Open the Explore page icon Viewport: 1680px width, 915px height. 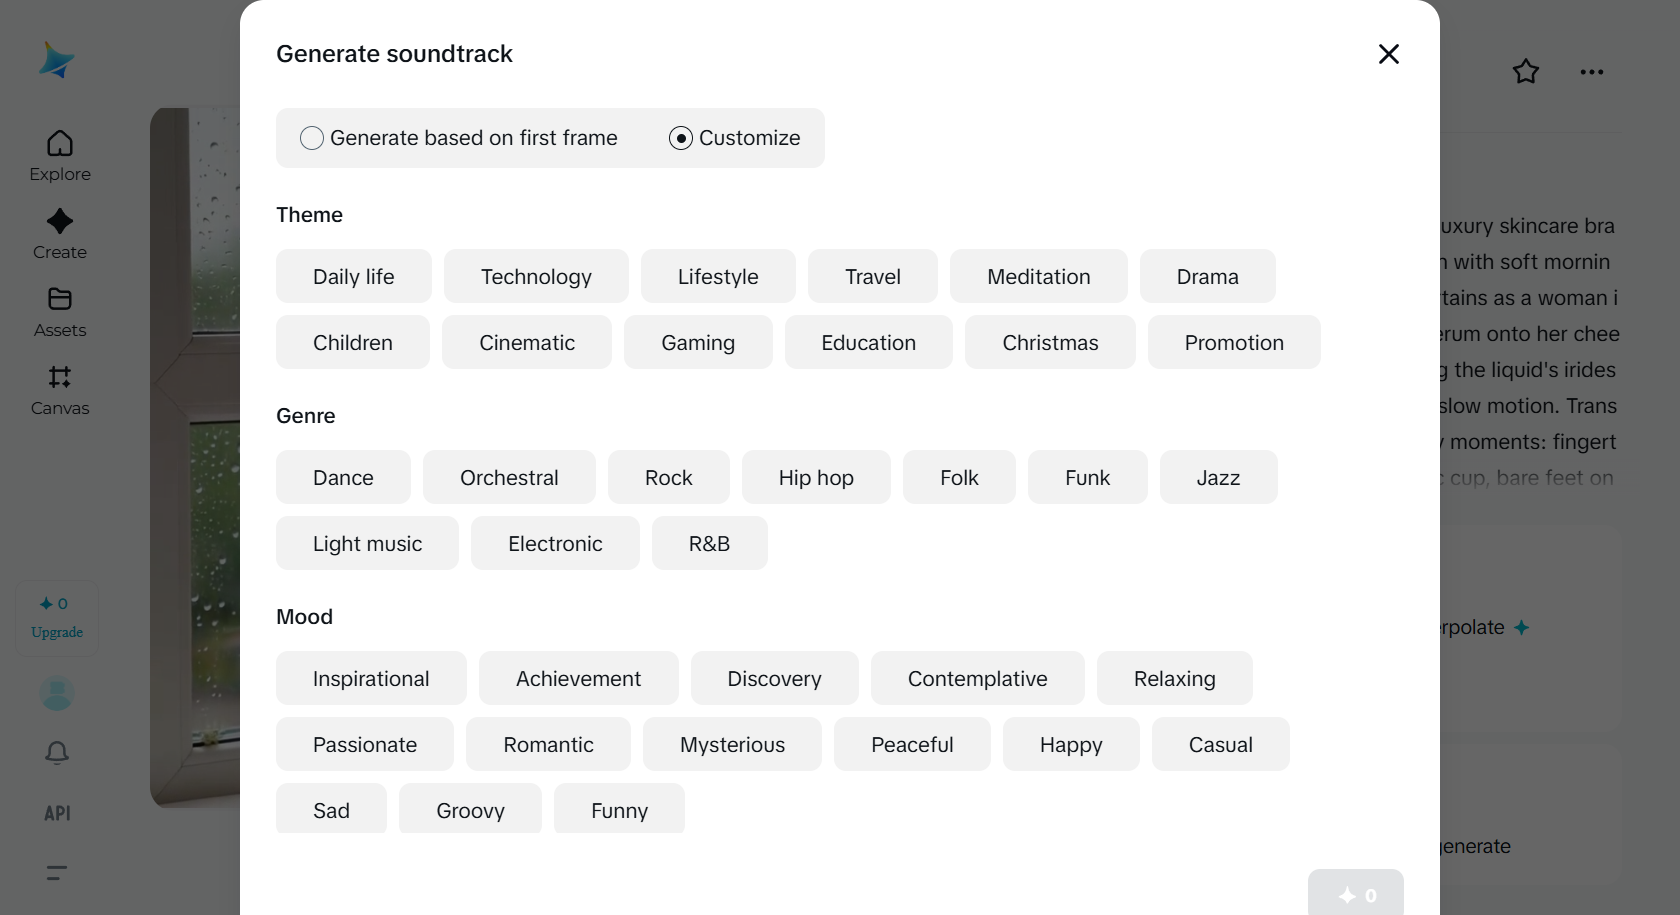60,144
